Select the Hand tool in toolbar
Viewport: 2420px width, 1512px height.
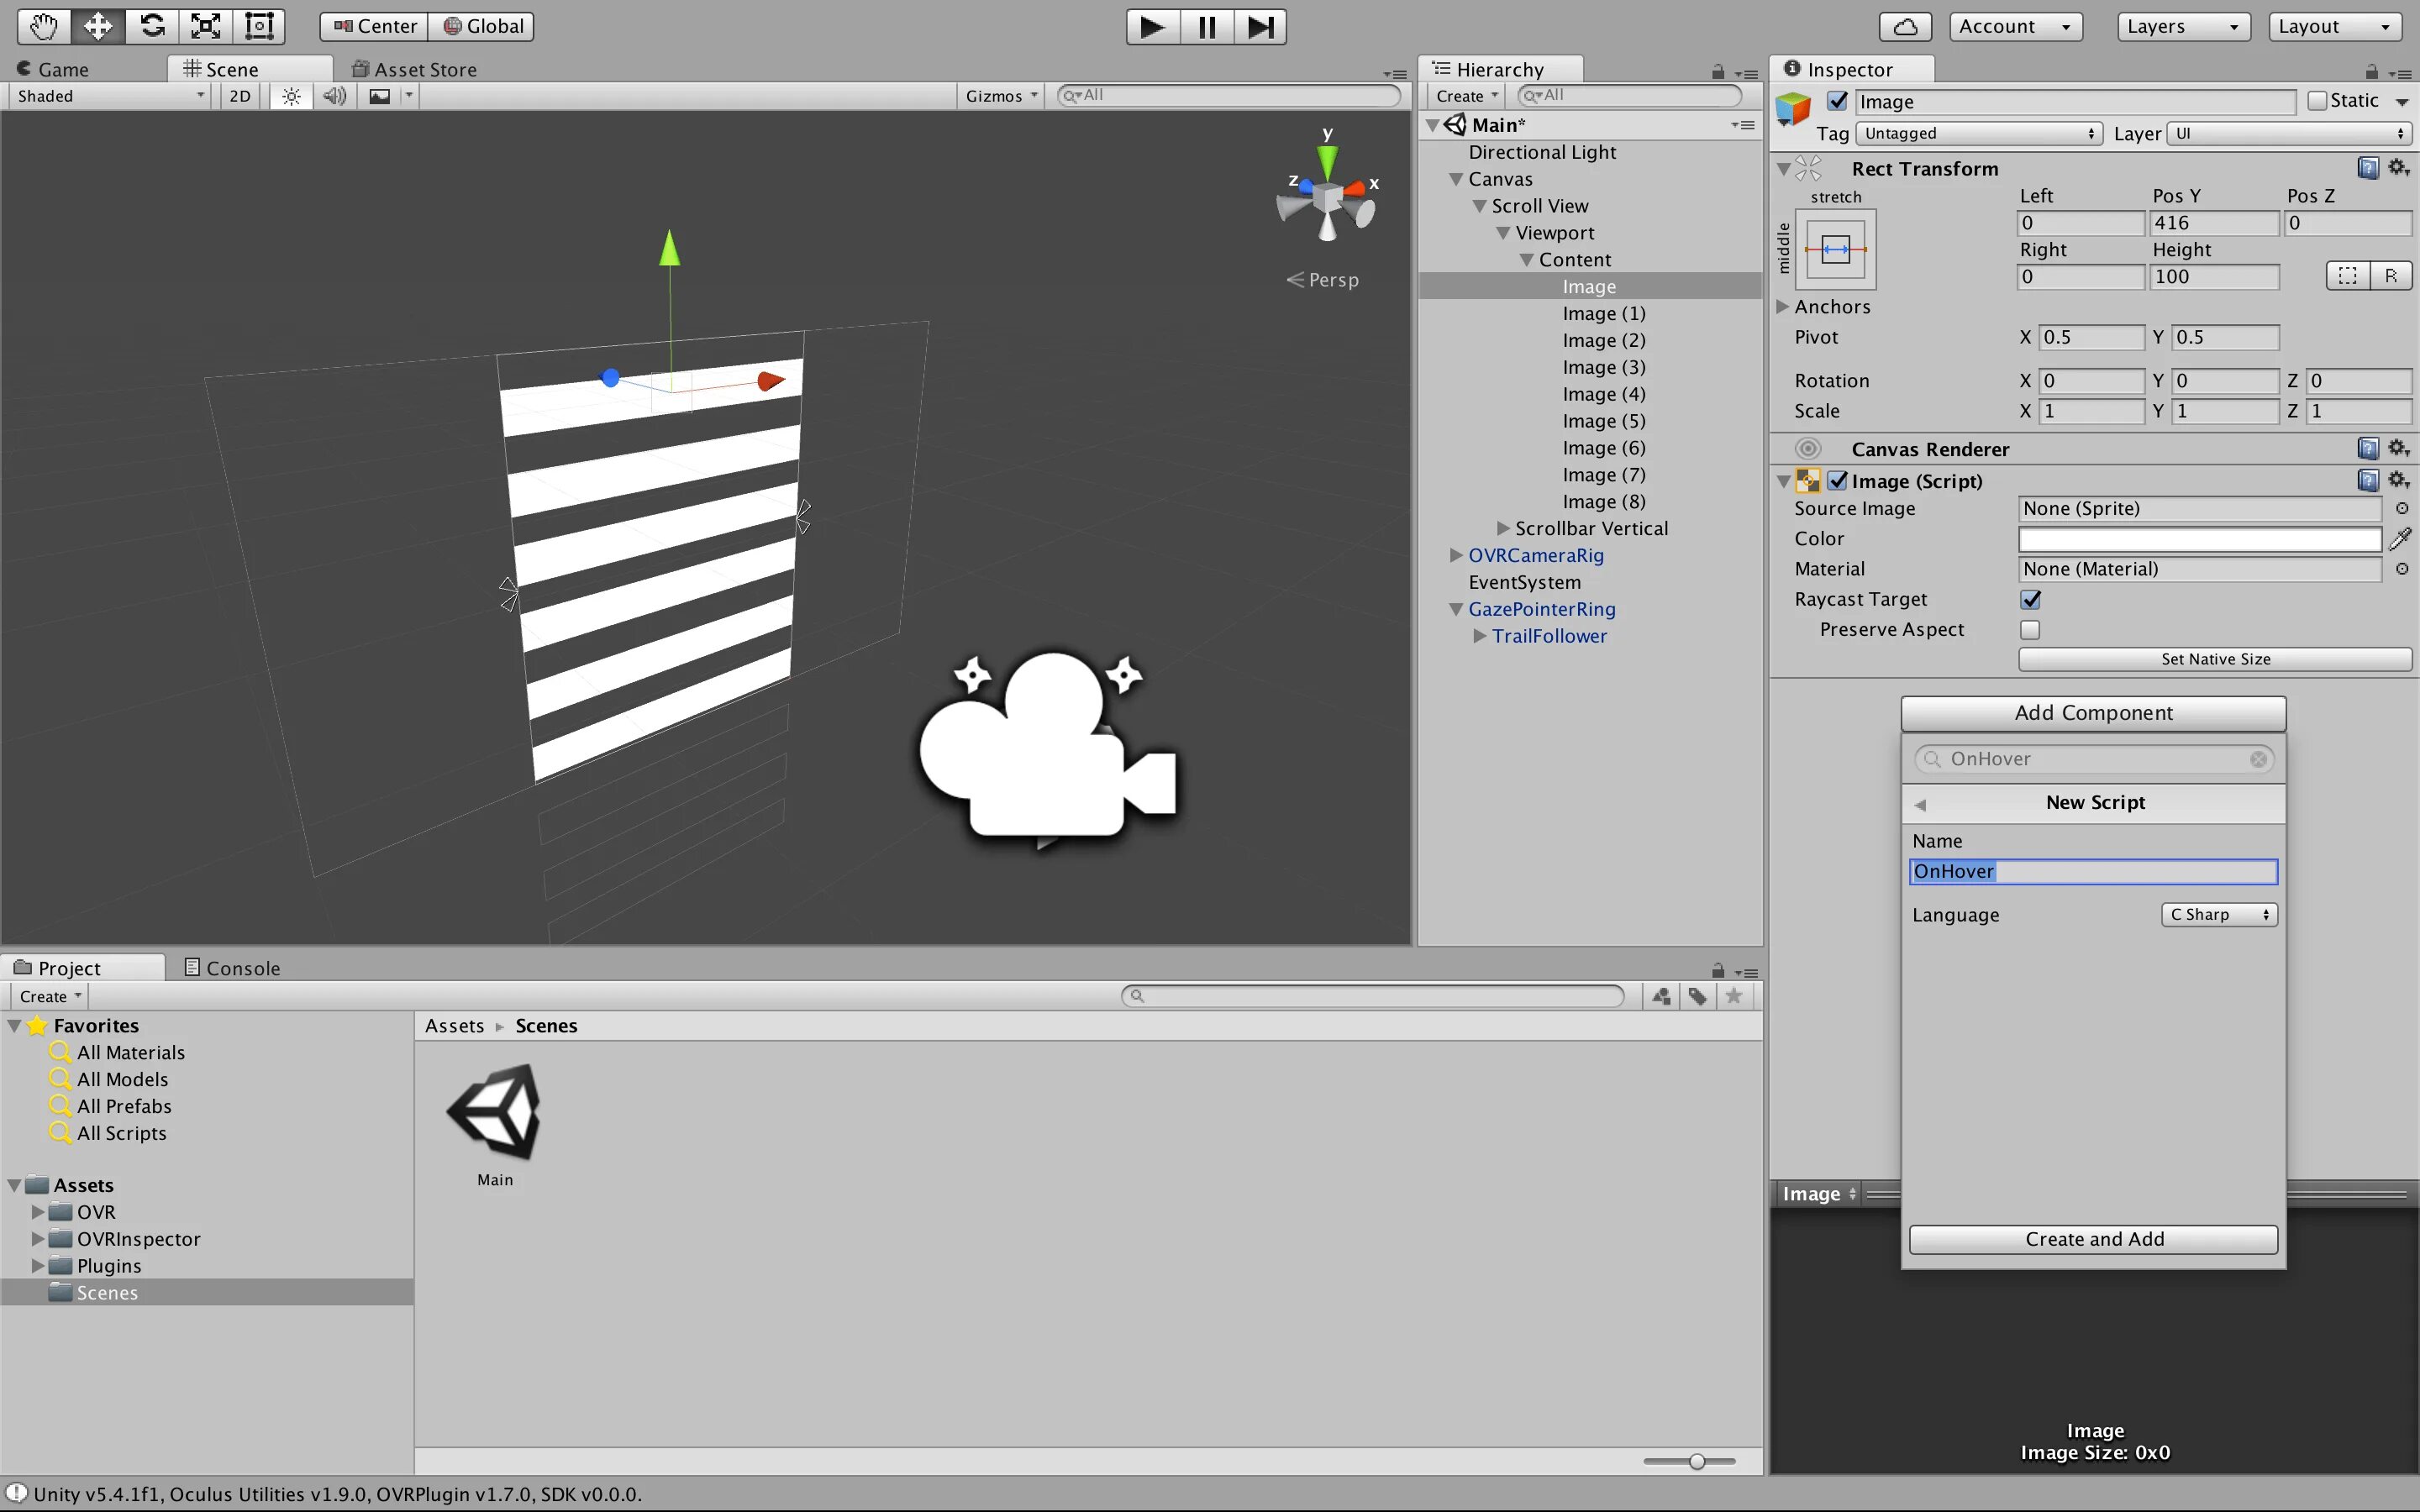(43, 26)
